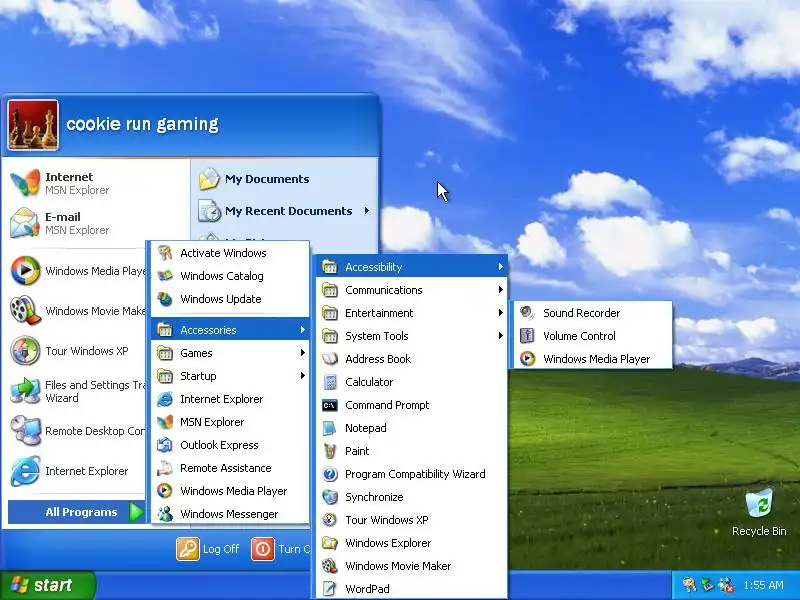Click the All Programs green arrow
This screenshot has width=800, height=600.
tap(136, 512)
